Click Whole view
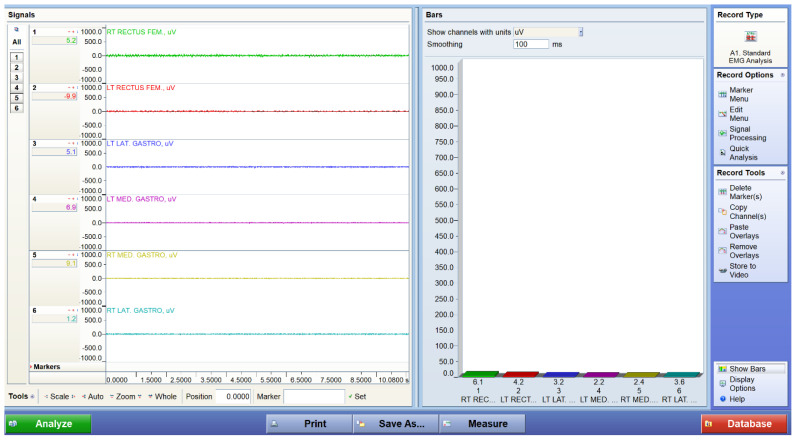This screenshot has width=796, height=440. [x=162, y=396]
